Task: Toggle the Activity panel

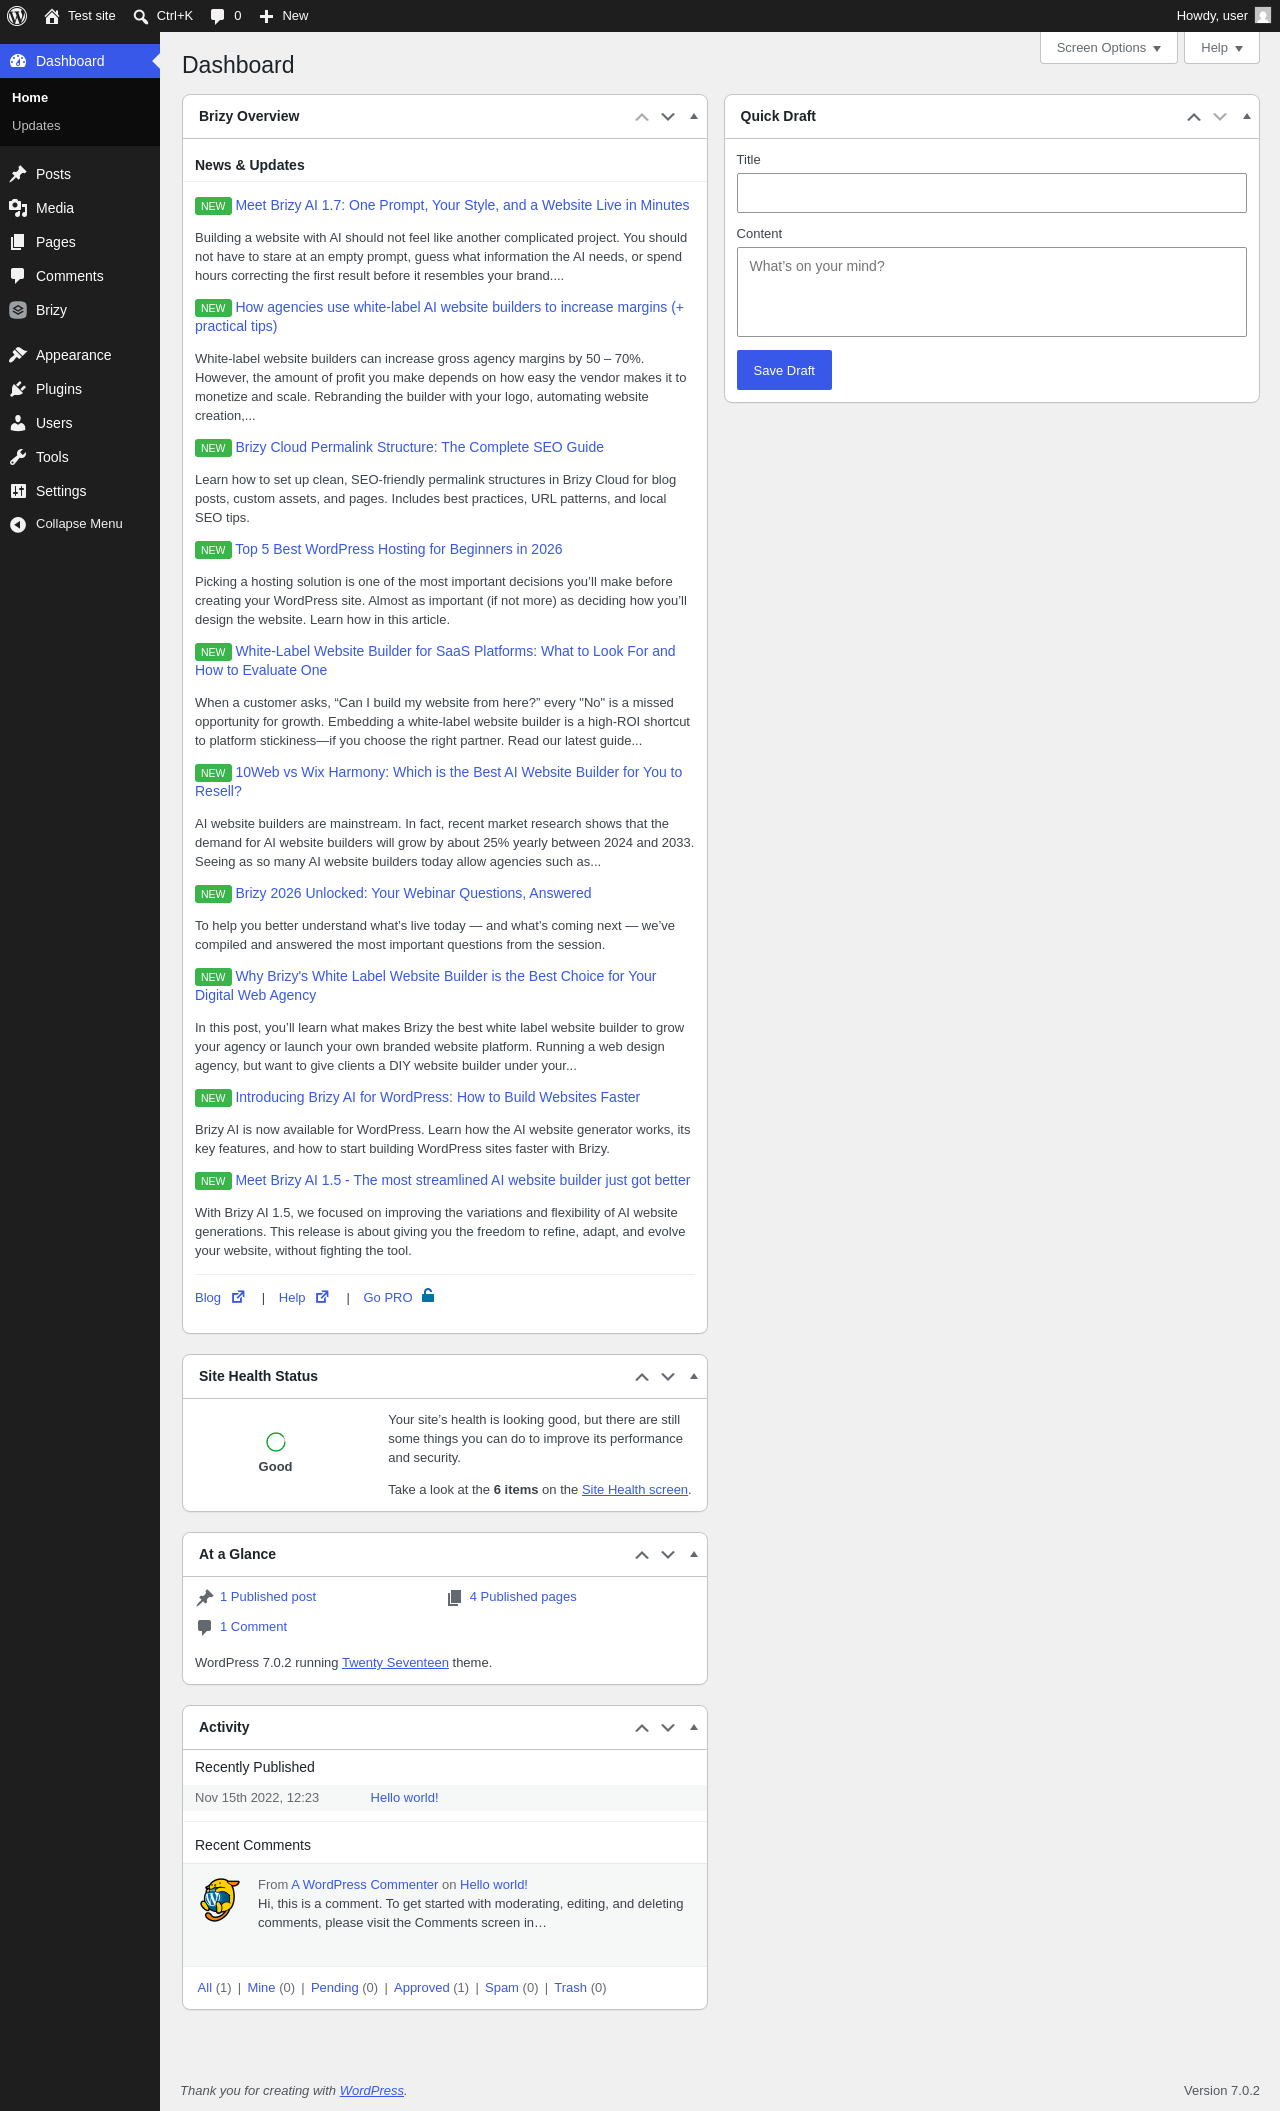Action: click(x=694, y=1728)
